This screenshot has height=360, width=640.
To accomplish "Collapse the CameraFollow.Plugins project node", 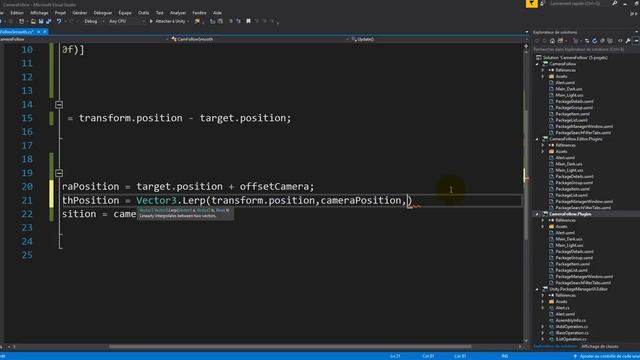I will click(537, 214).
